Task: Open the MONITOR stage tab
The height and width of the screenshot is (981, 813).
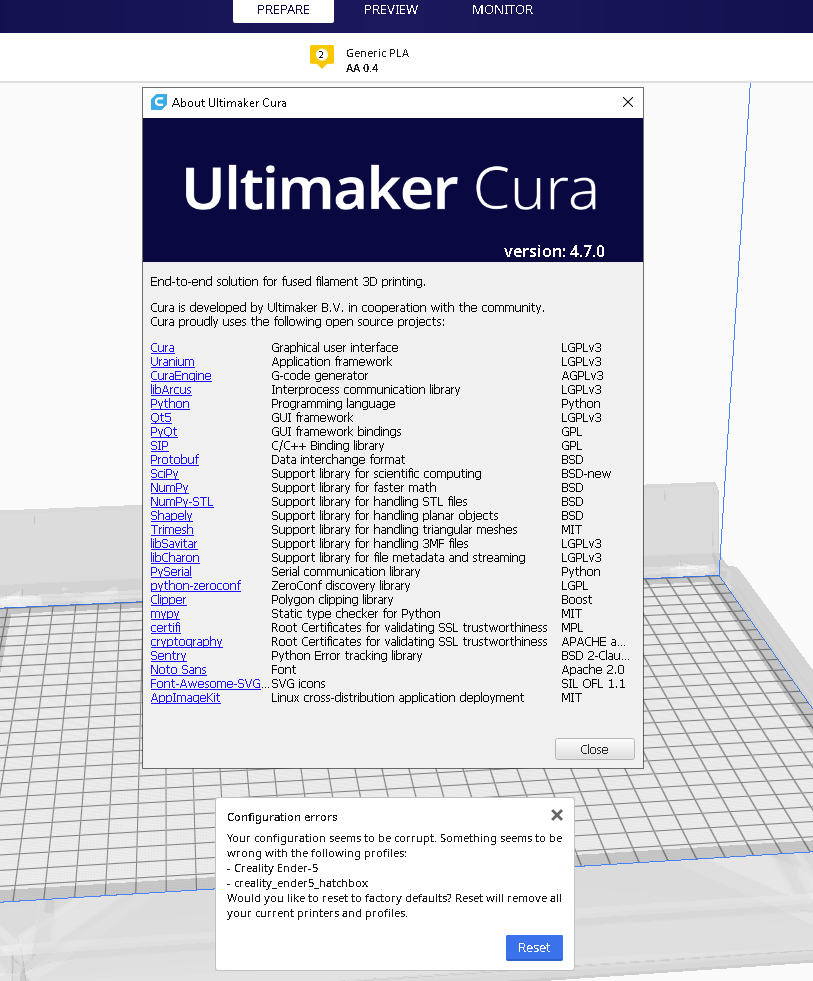Action: (502, 10)
